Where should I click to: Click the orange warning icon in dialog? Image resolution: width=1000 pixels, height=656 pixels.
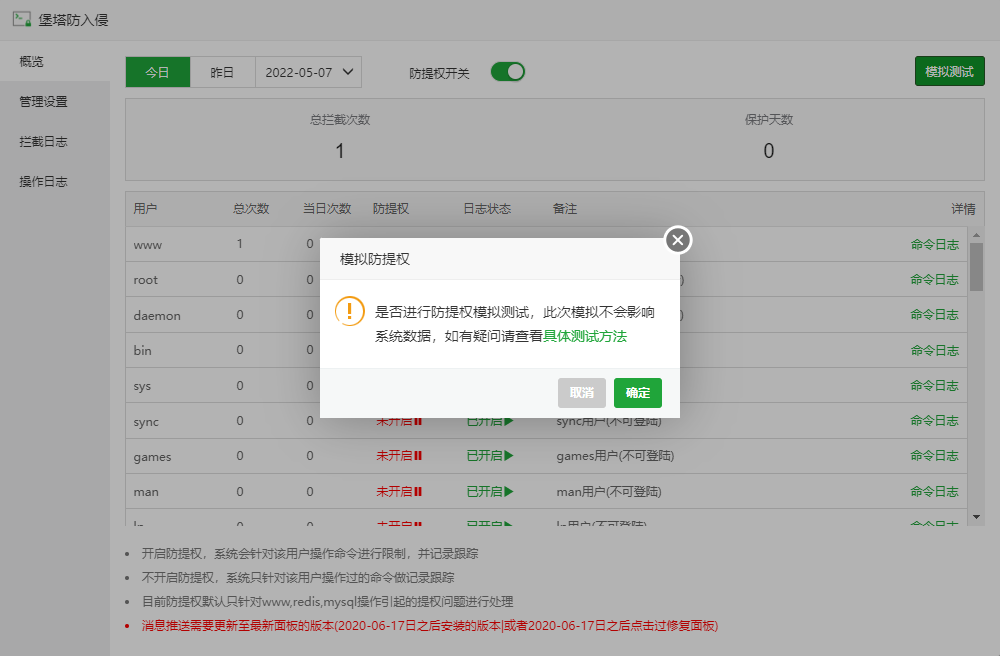click(x=350, y=310)
